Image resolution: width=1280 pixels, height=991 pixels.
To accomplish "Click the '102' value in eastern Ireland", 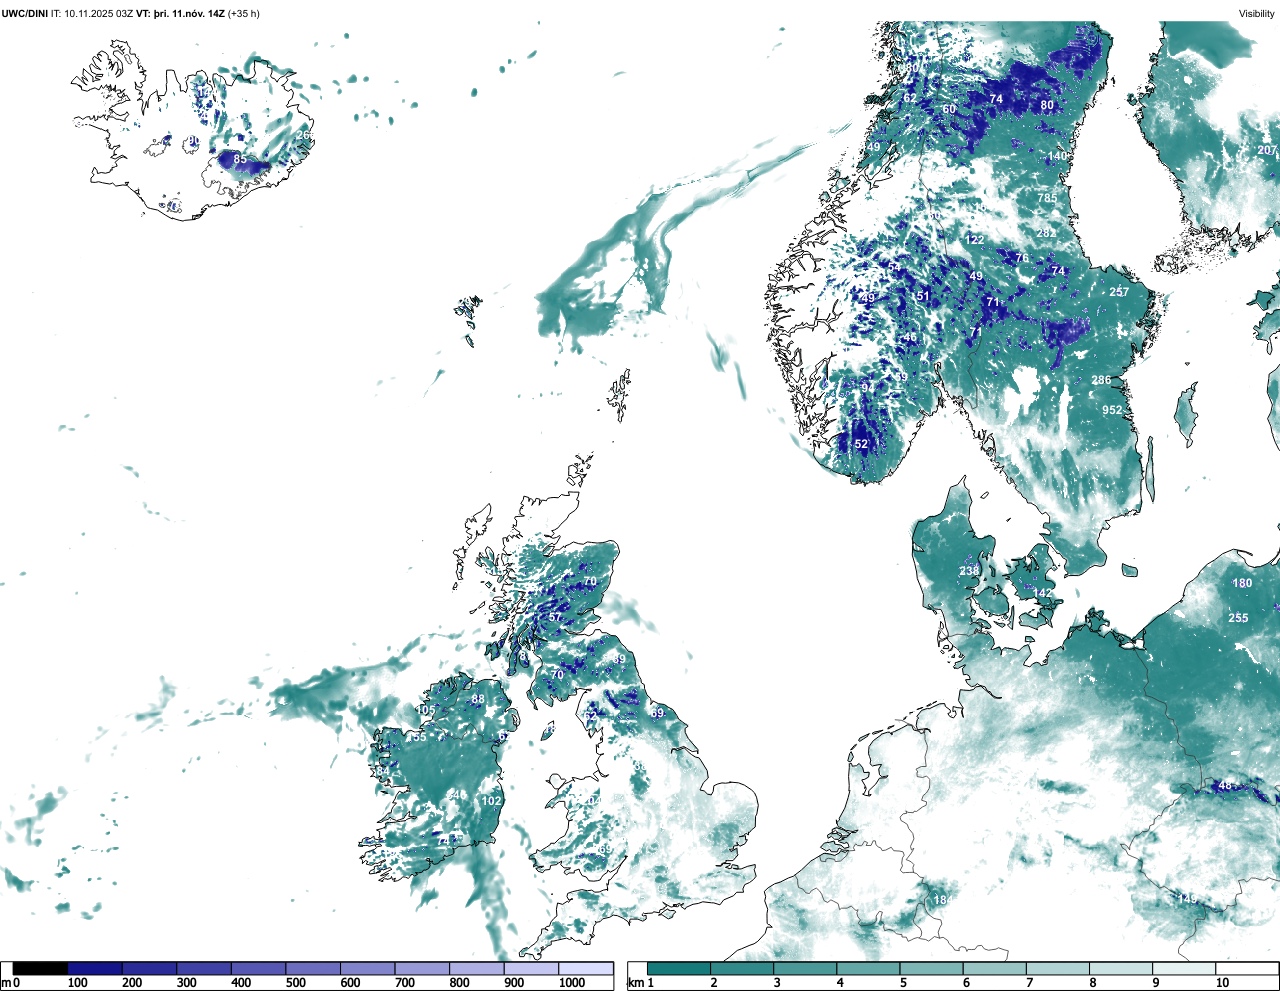I will click(491, 801).
